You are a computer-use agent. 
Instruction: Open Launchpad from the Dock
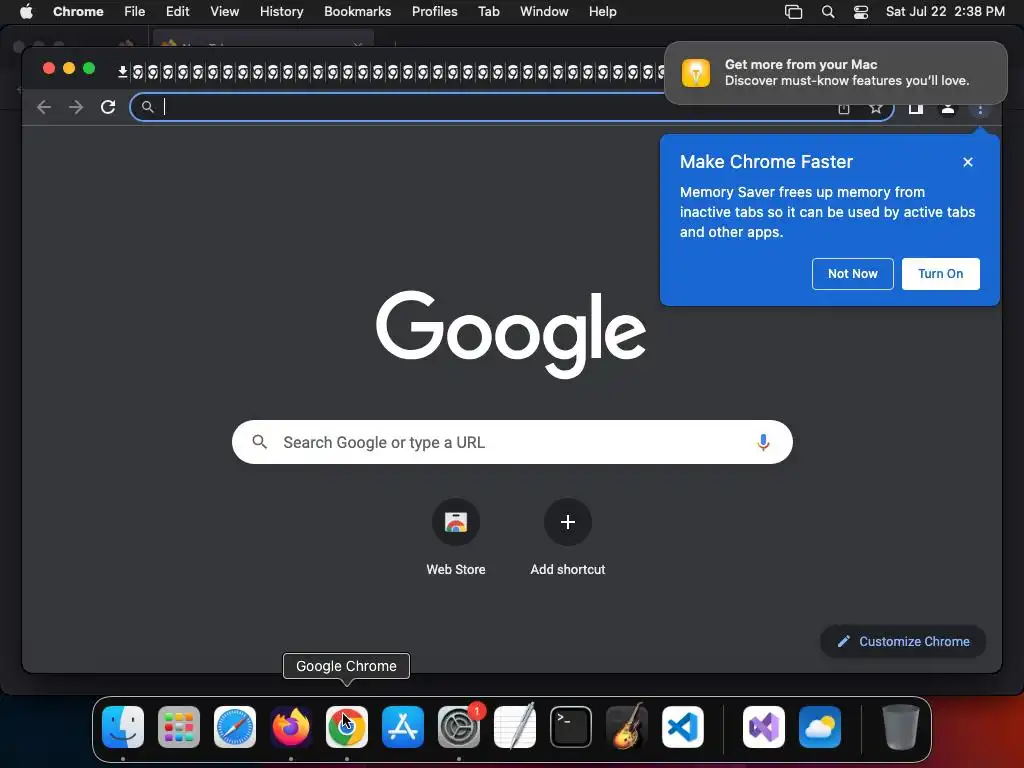[179, 727]
